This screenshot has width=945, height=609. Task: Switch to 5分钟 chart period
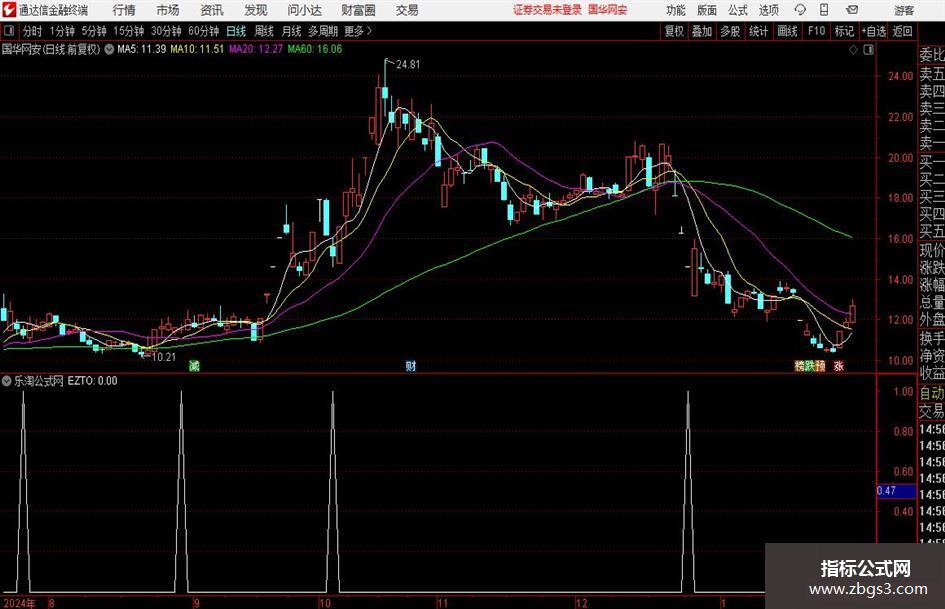[93, 31]
